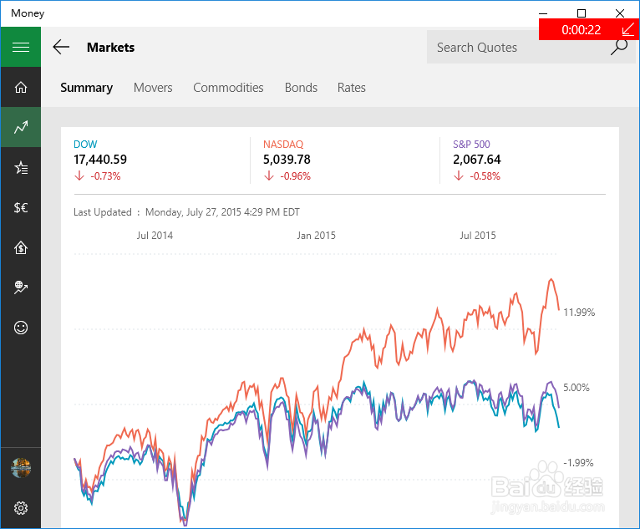The width and height of the screenshot is (640, 529).
Task: Click the Last Updated timestamp text
Action: [187, 212]
